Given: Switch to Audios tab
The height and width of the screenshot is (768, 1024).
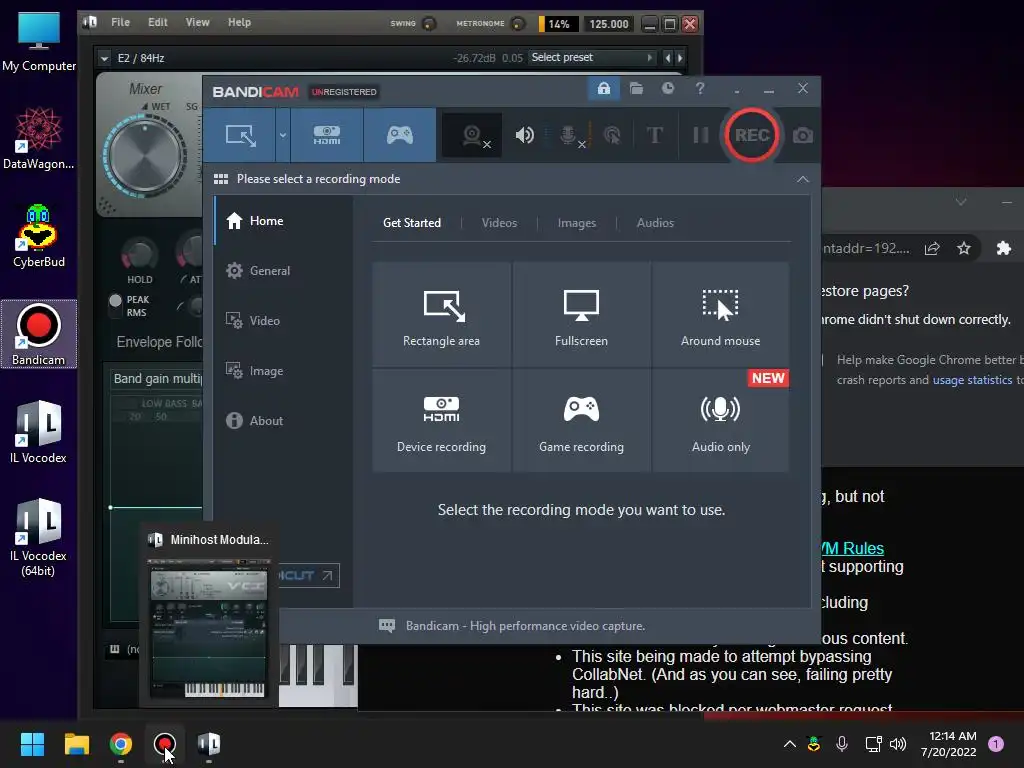Looking at the screenshot, I should pyautogui.click(x=655, y=223).
